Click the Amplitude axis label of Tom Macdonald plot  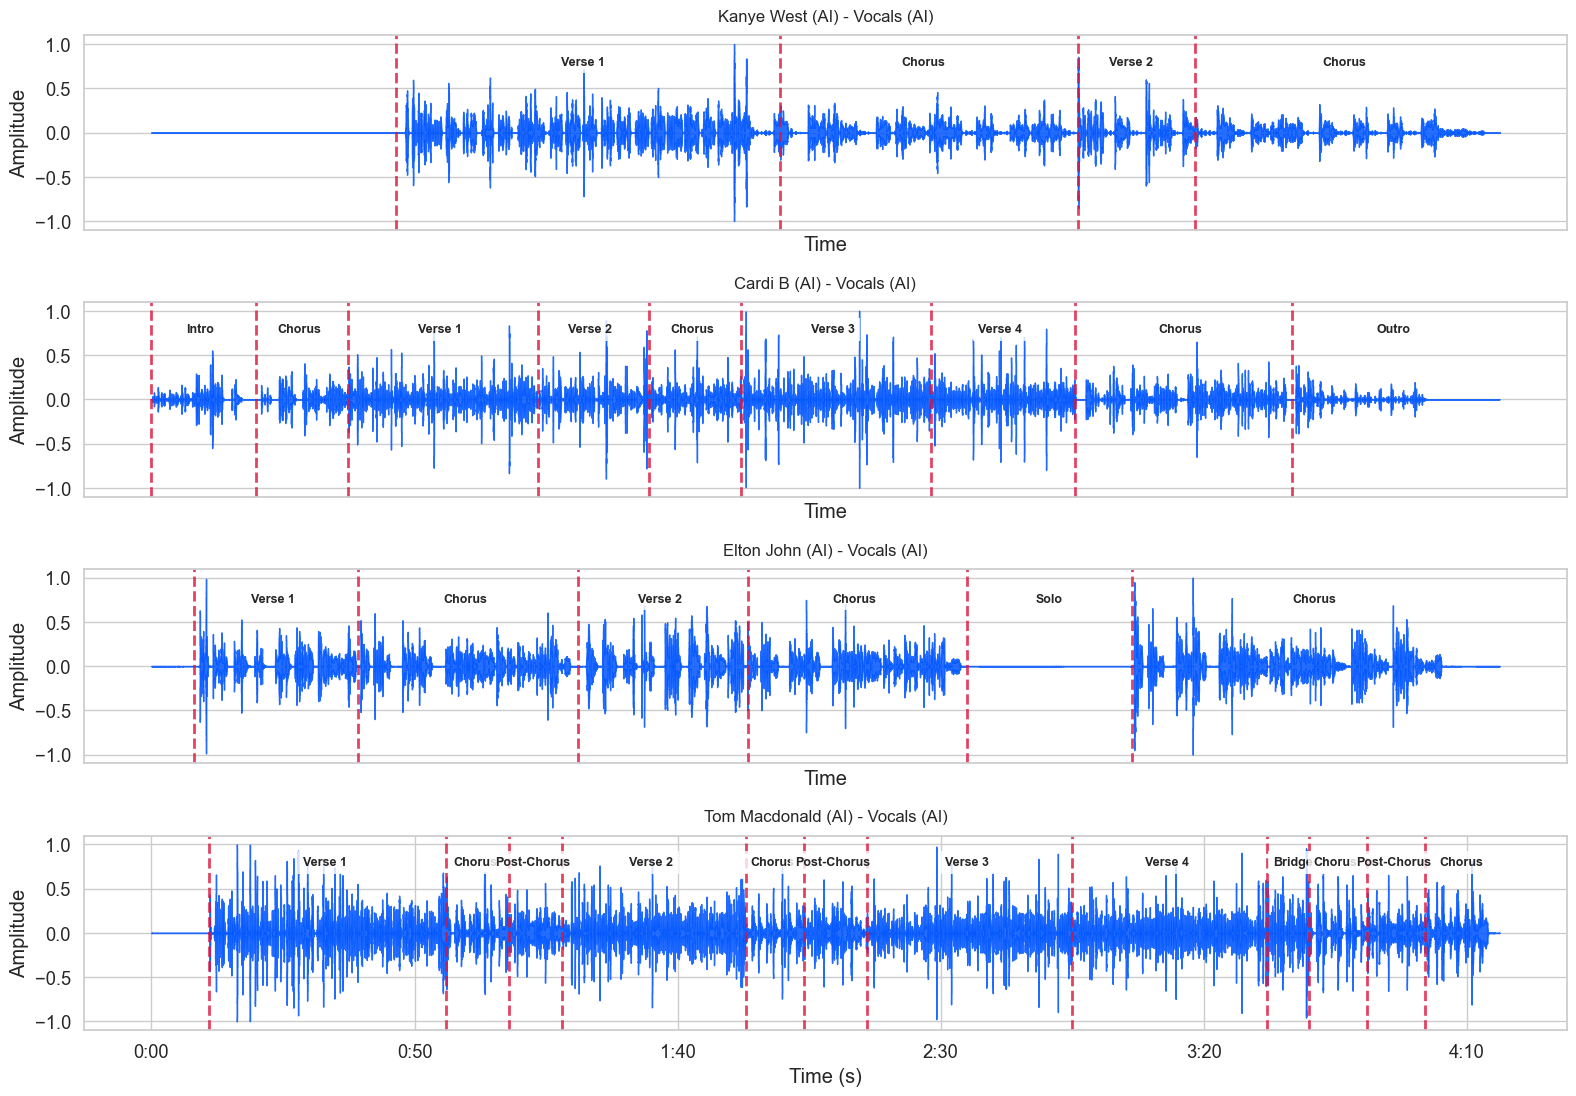[18, 933]
